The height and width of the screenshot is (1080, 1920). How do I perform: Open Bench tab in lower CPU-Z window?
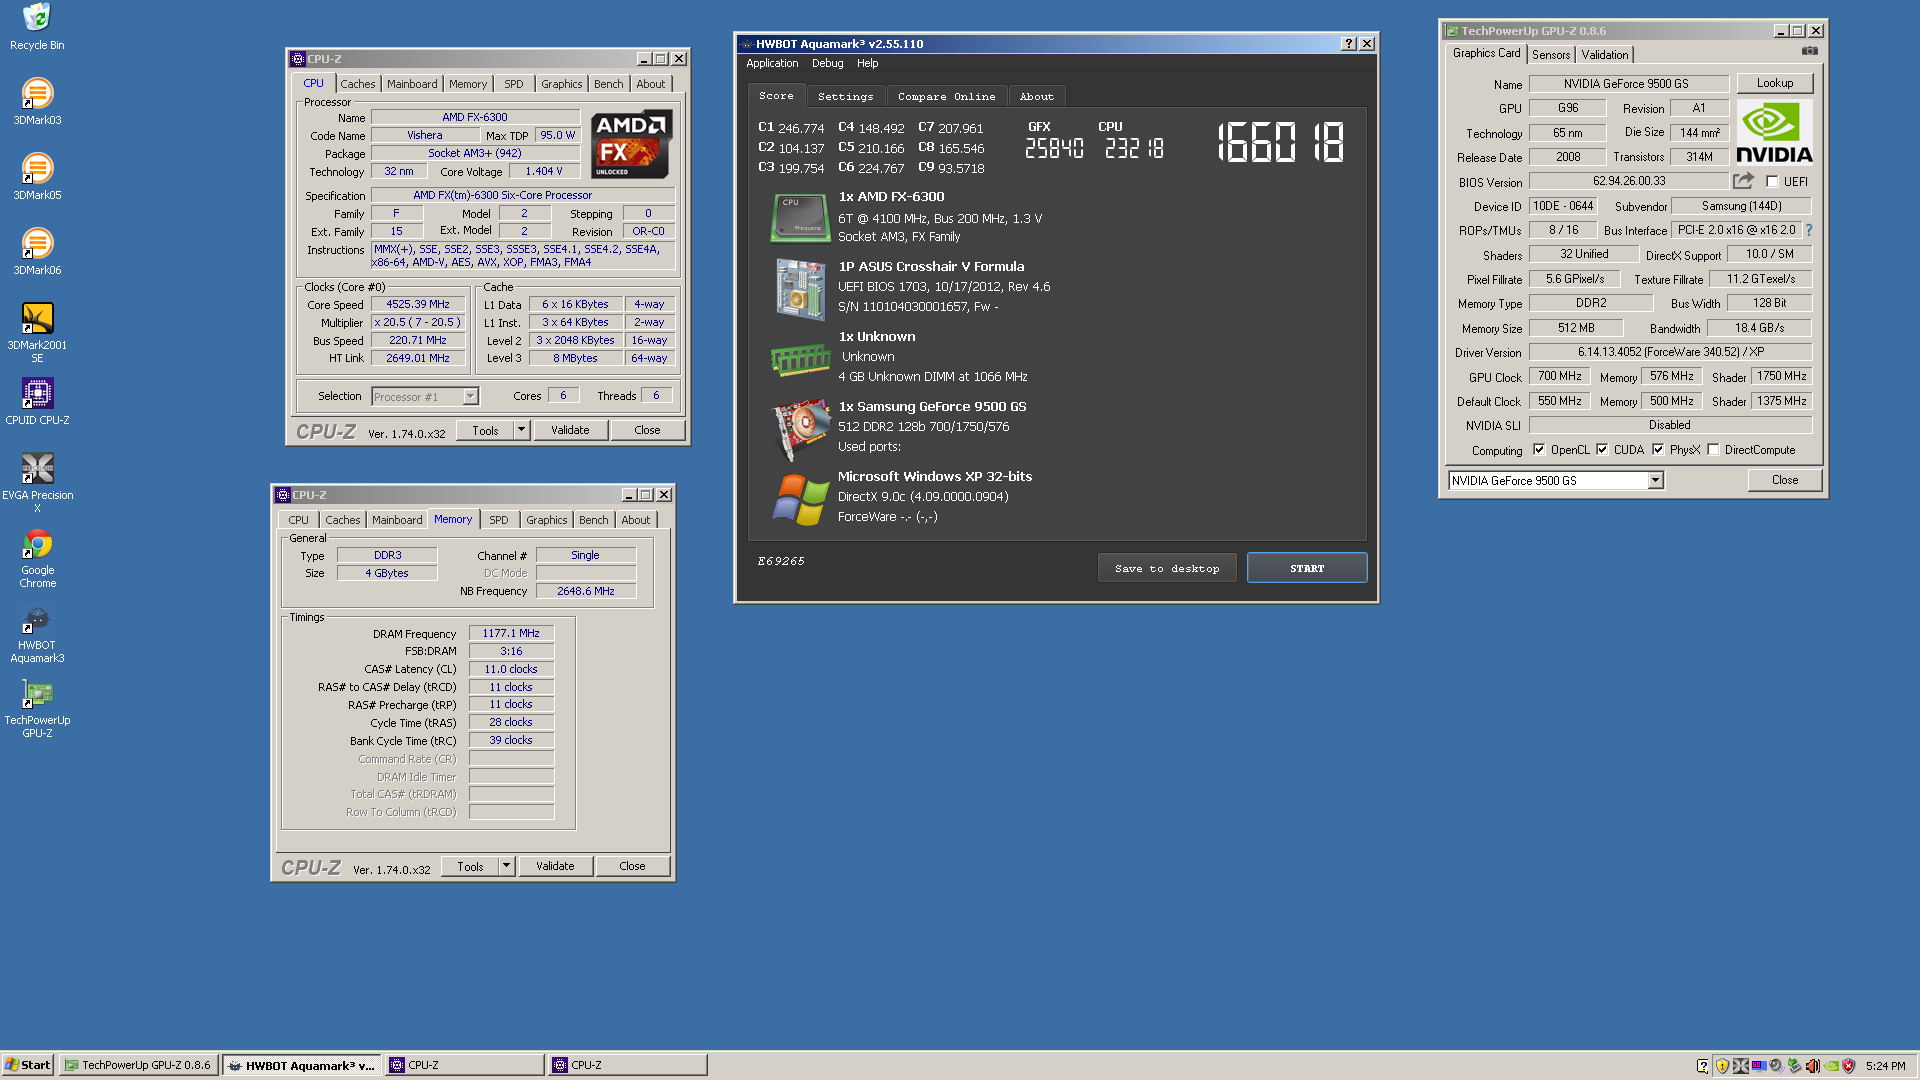593,520
